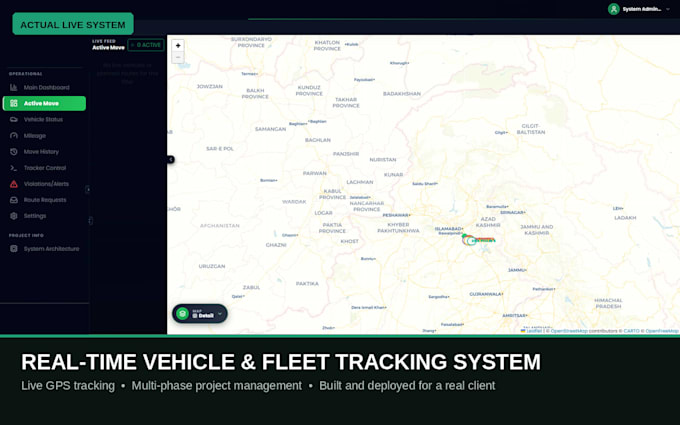Viewport: 680px width, 425px height.
Task: Click the ISLAMABAD map label
Action: tap(449, 229)
